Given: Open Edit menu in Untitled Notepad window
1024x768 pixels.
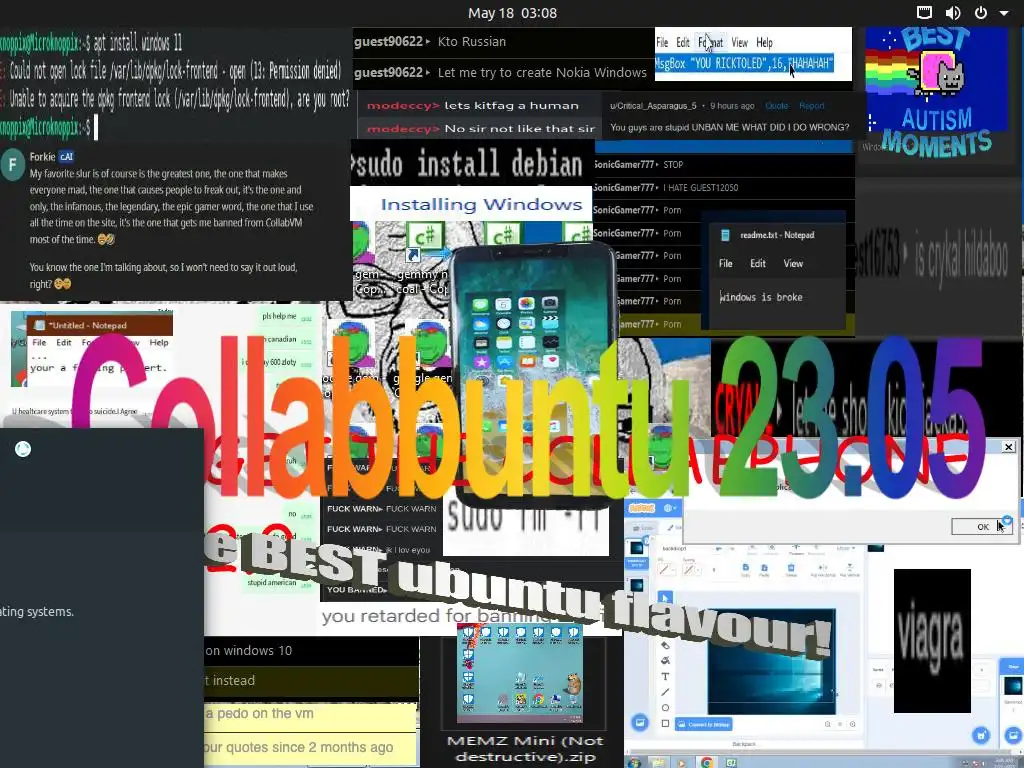Looking at the screenshot, I should pos(63,342).
